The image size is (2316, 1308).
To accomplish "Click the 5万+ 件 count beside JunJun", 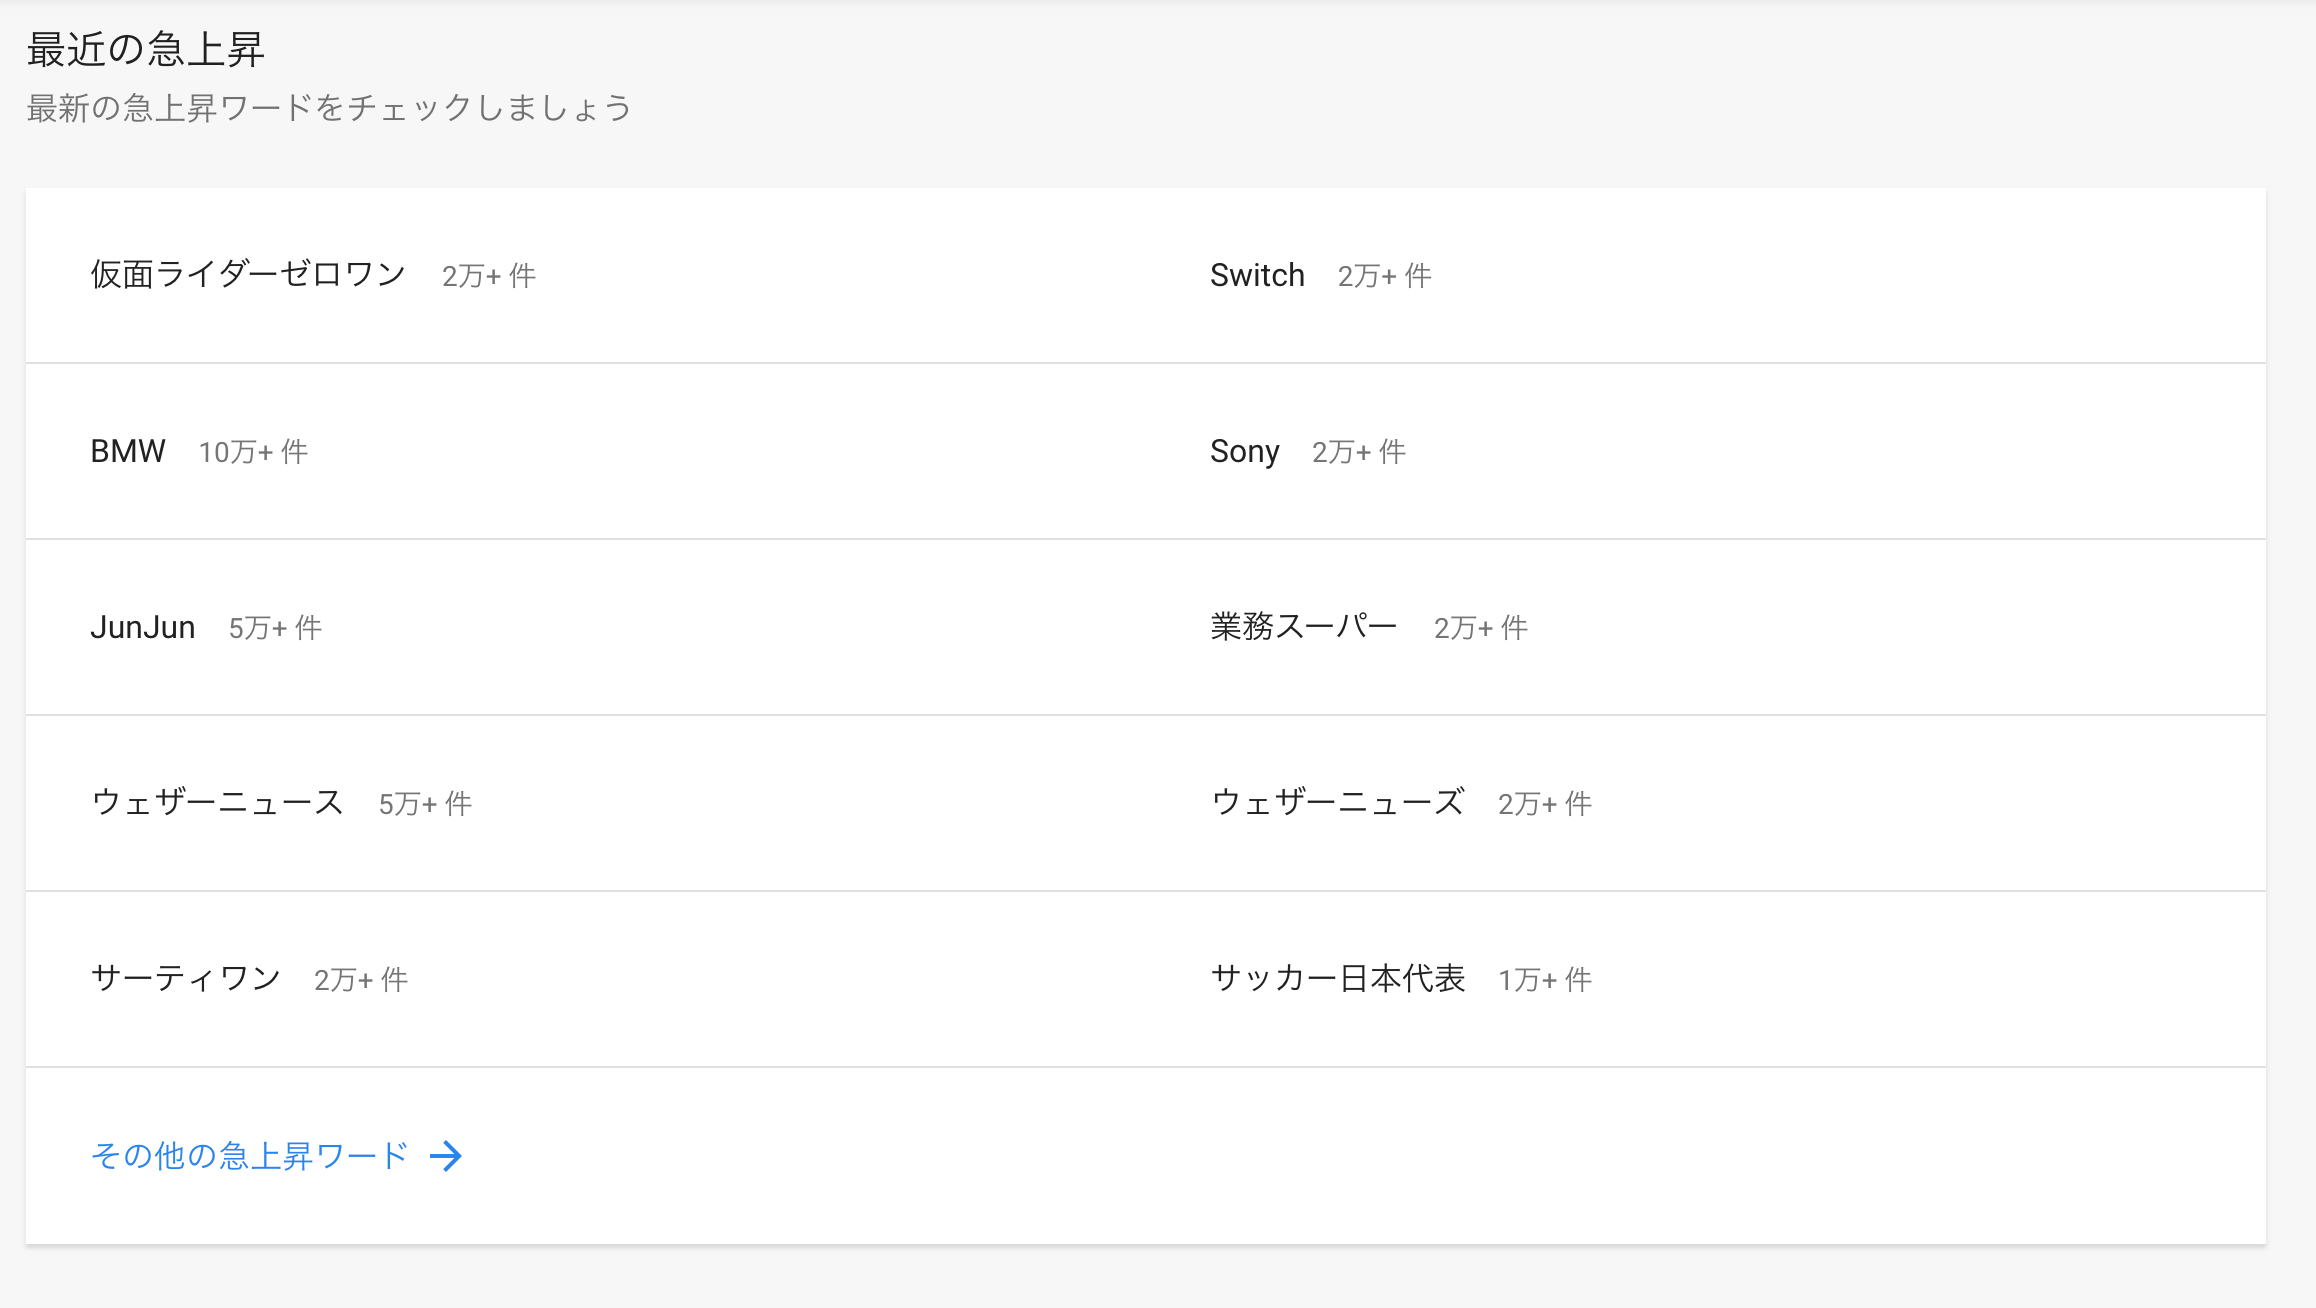I will click(x=275, y=628).
